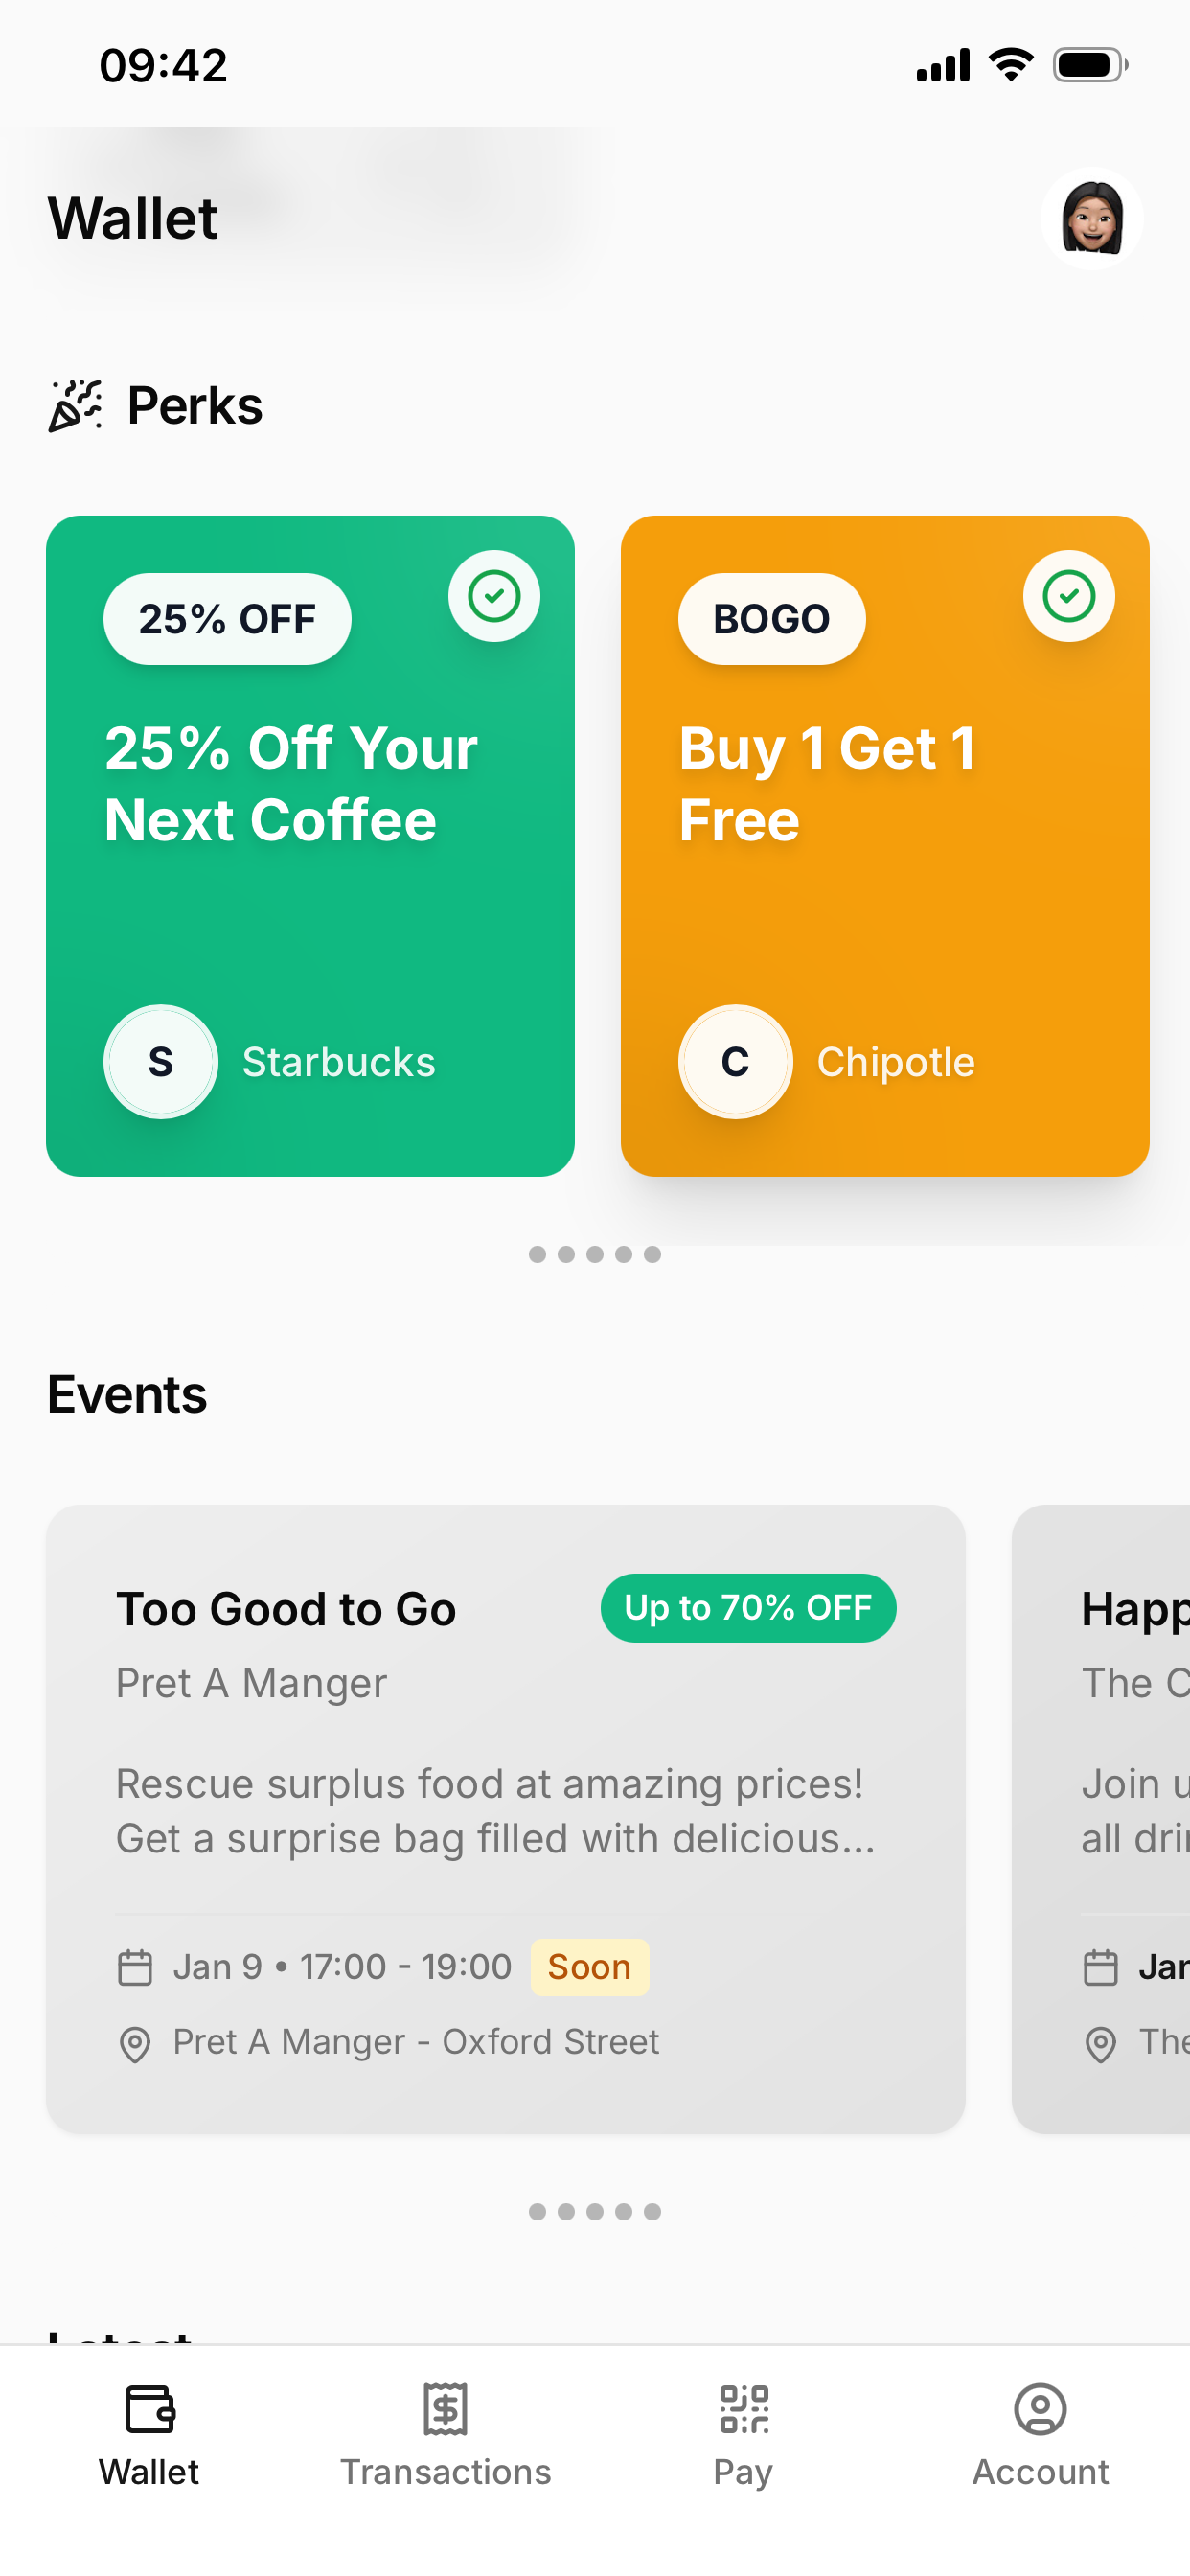Toggle the Starbucks perk checkmark
Viewport: 1190px width, 2576px height.
(494, 596)
